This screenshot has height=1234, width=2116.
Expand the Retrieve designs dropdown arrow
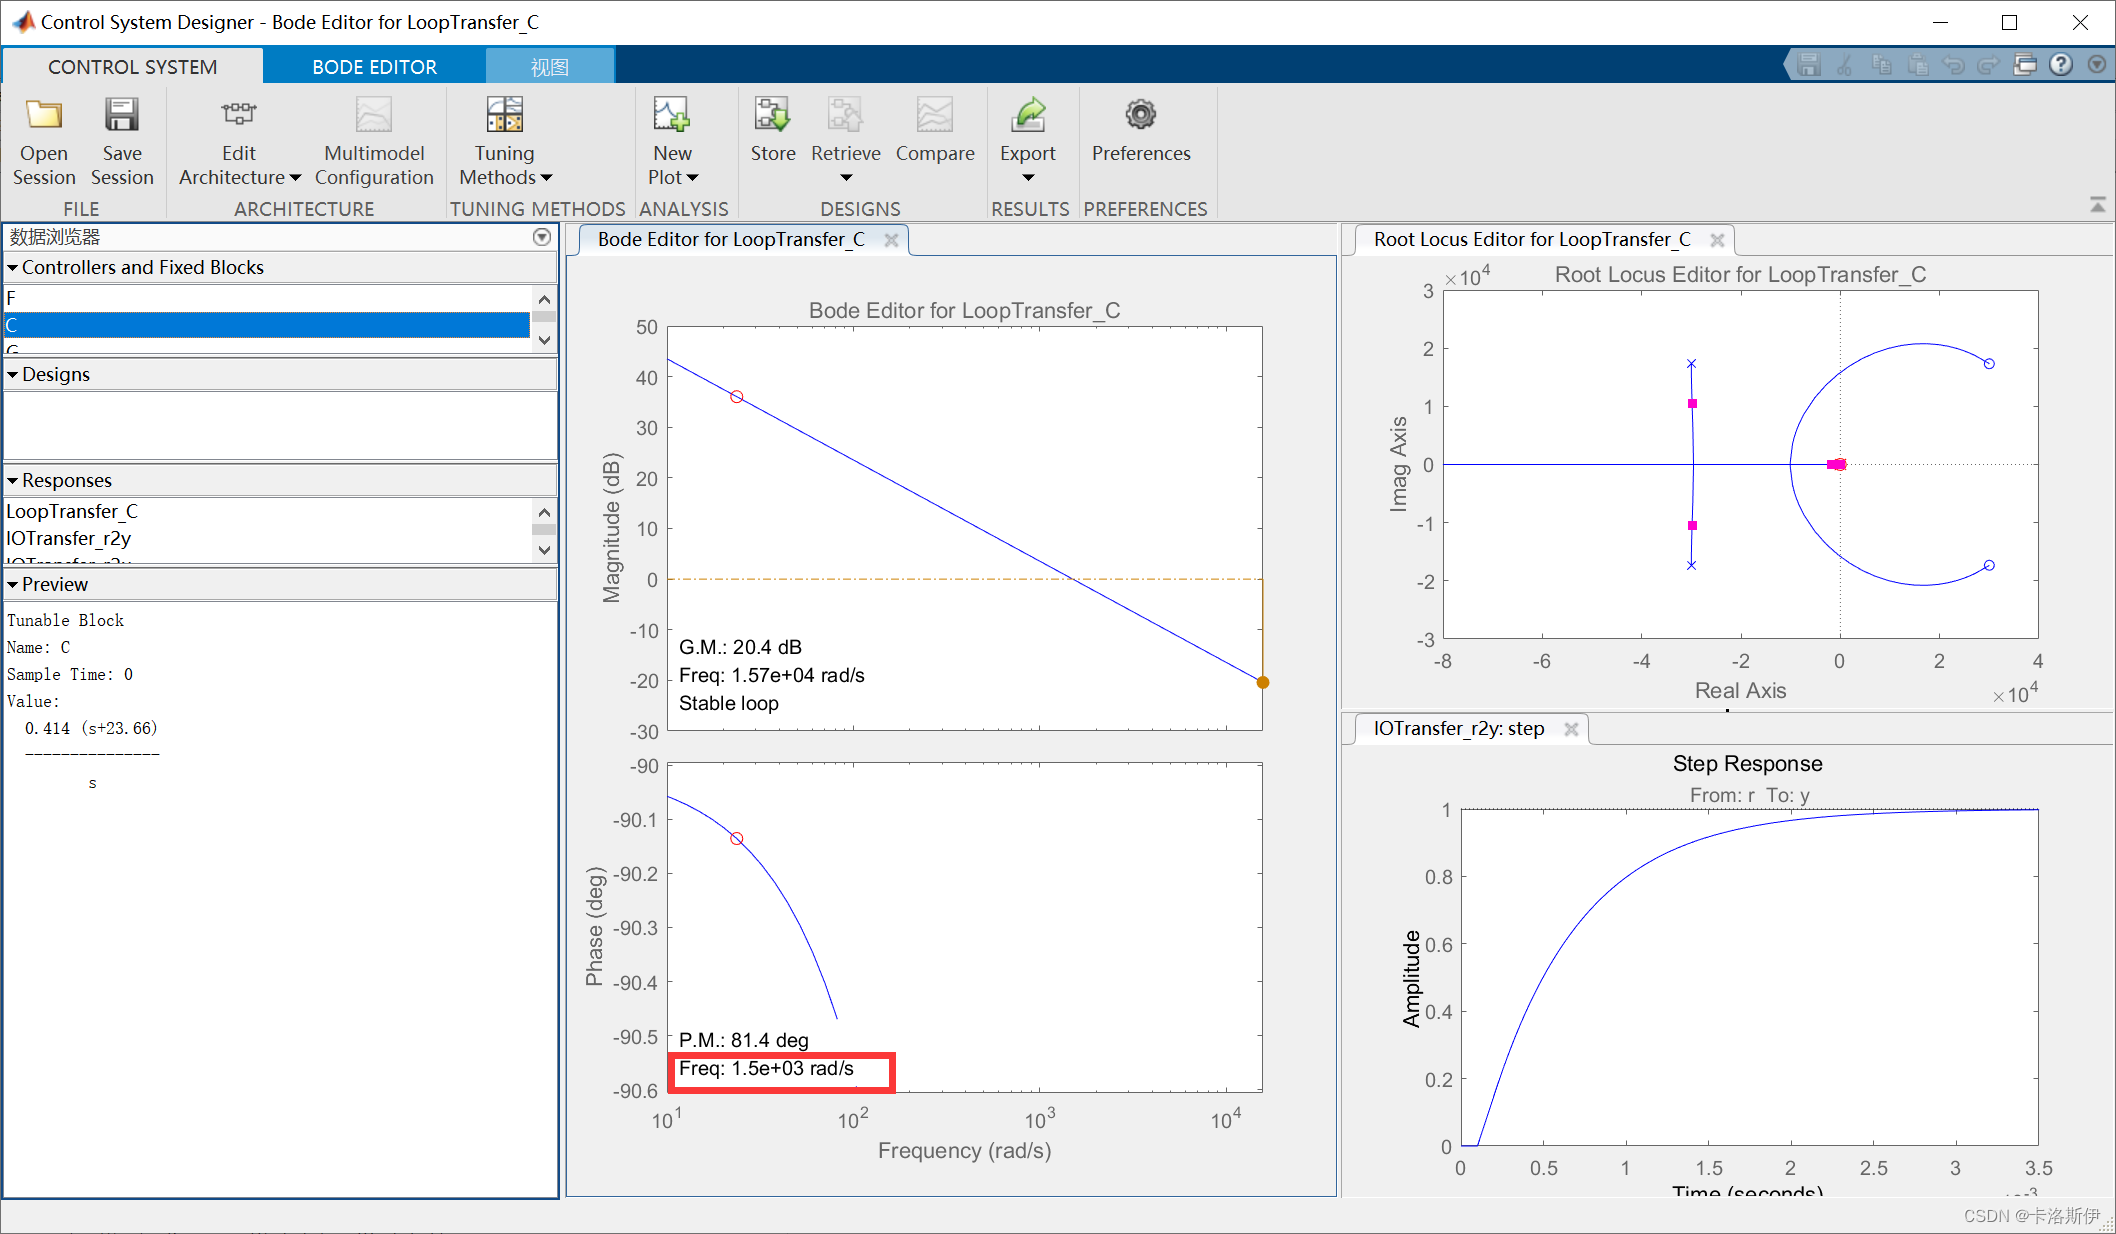[x=846, y=178]
